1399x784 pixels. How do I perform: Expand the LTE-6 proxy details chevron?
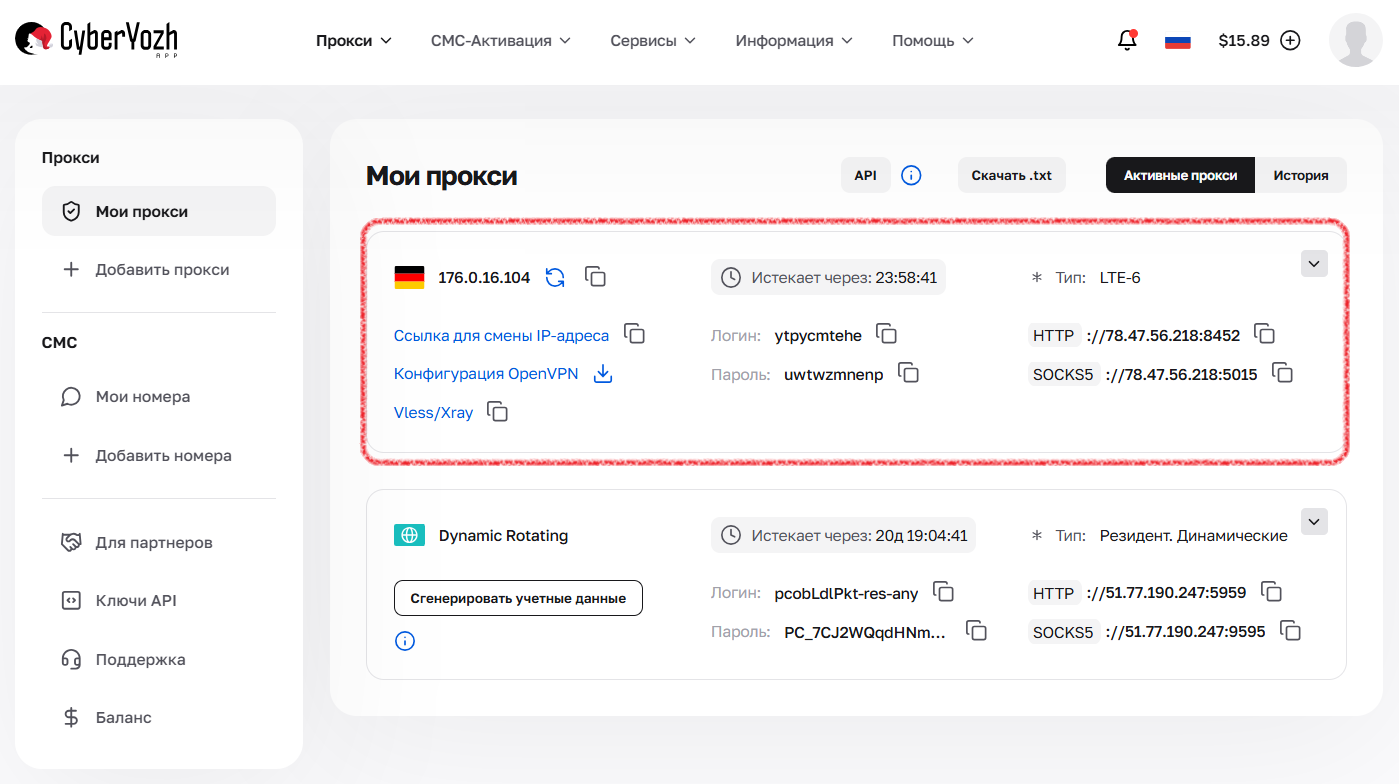(x=1313, y=263)
